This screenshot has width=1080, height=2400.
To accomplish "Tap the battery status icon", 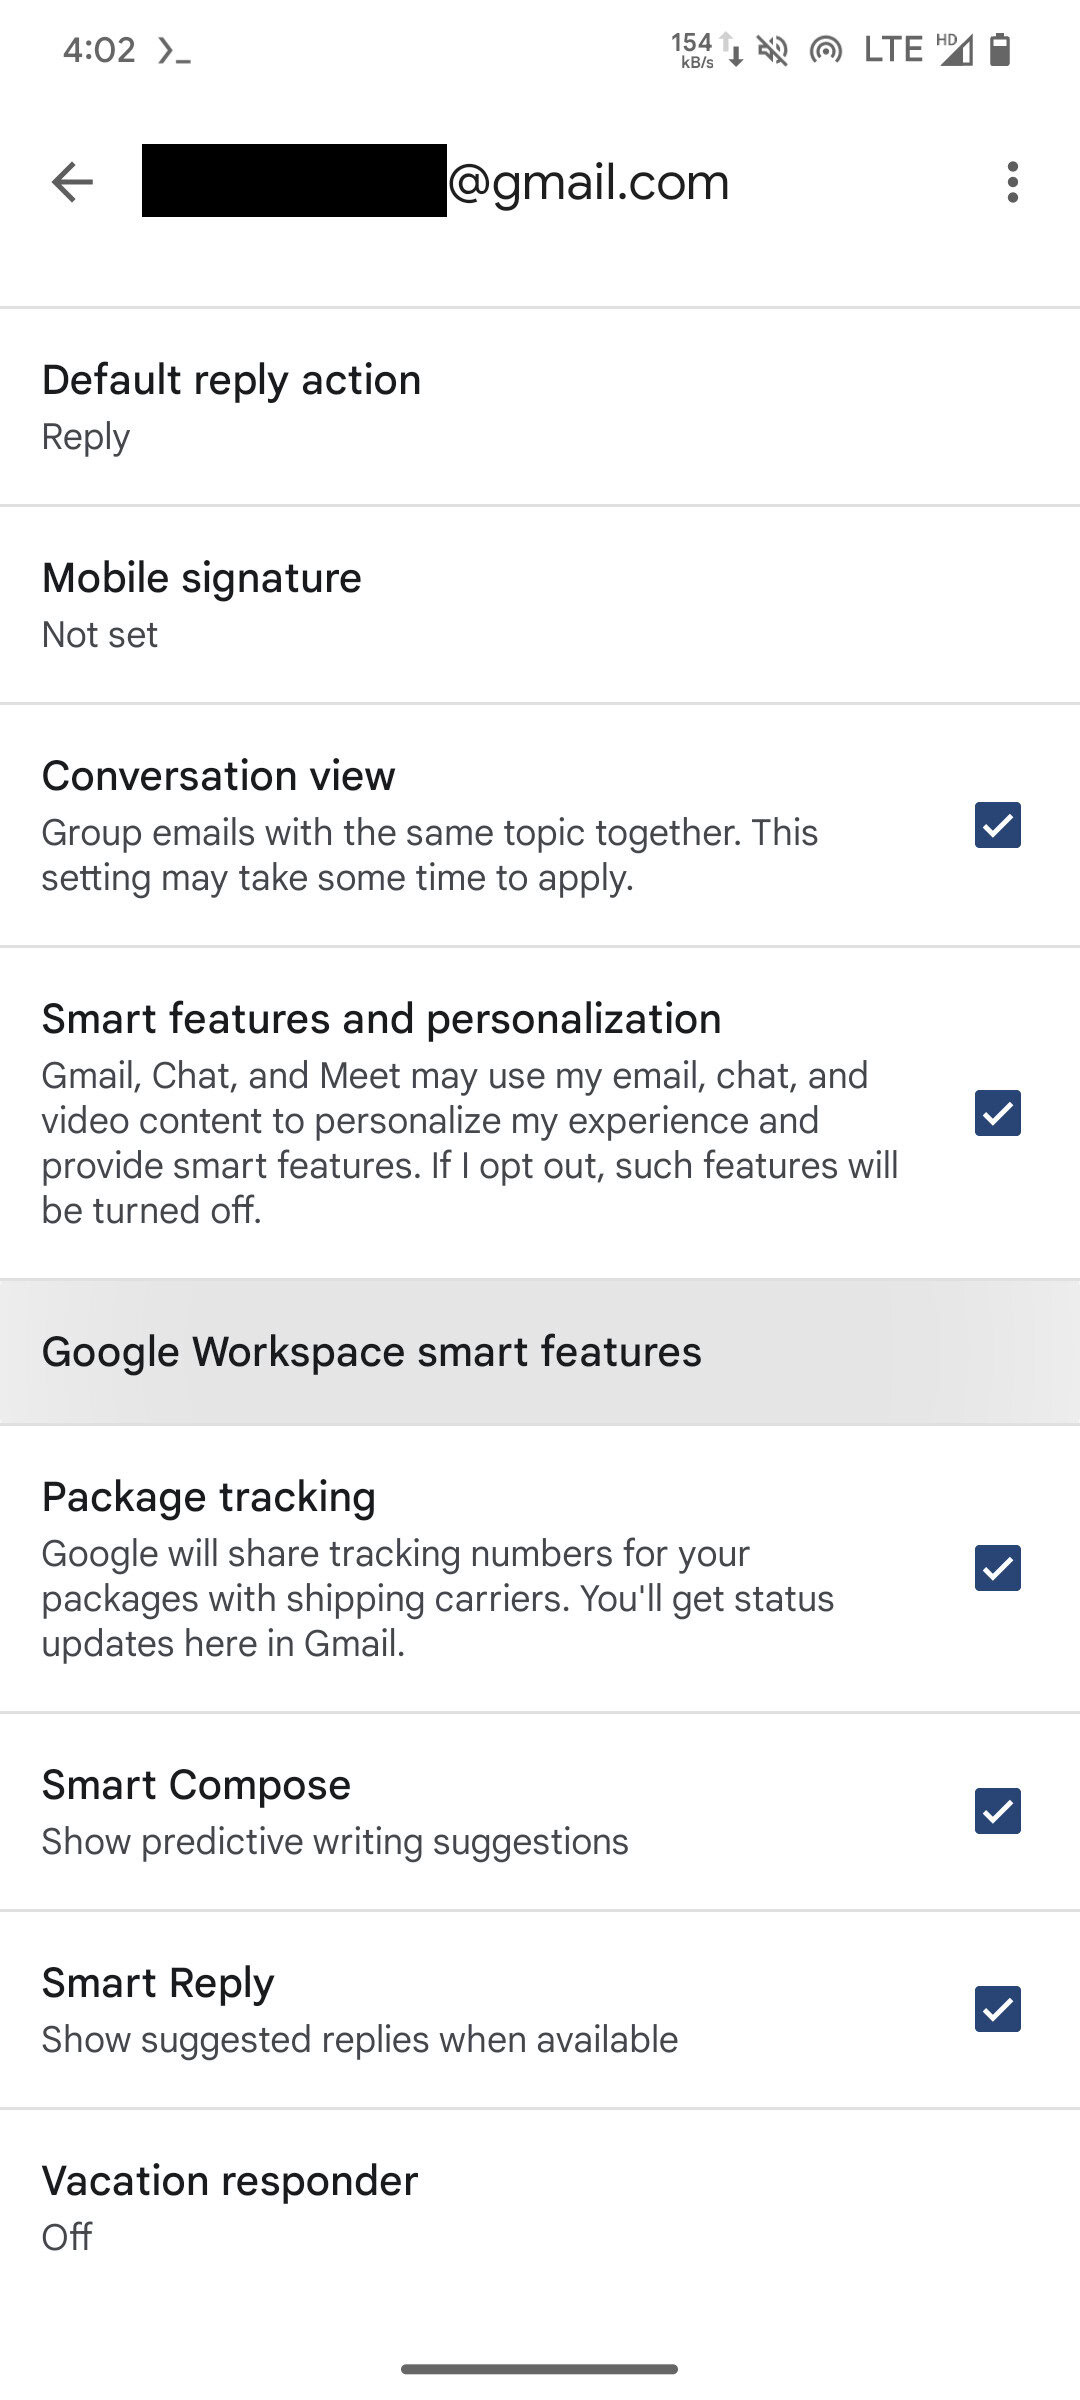I will pyautogui.click(x=999, y=49).
